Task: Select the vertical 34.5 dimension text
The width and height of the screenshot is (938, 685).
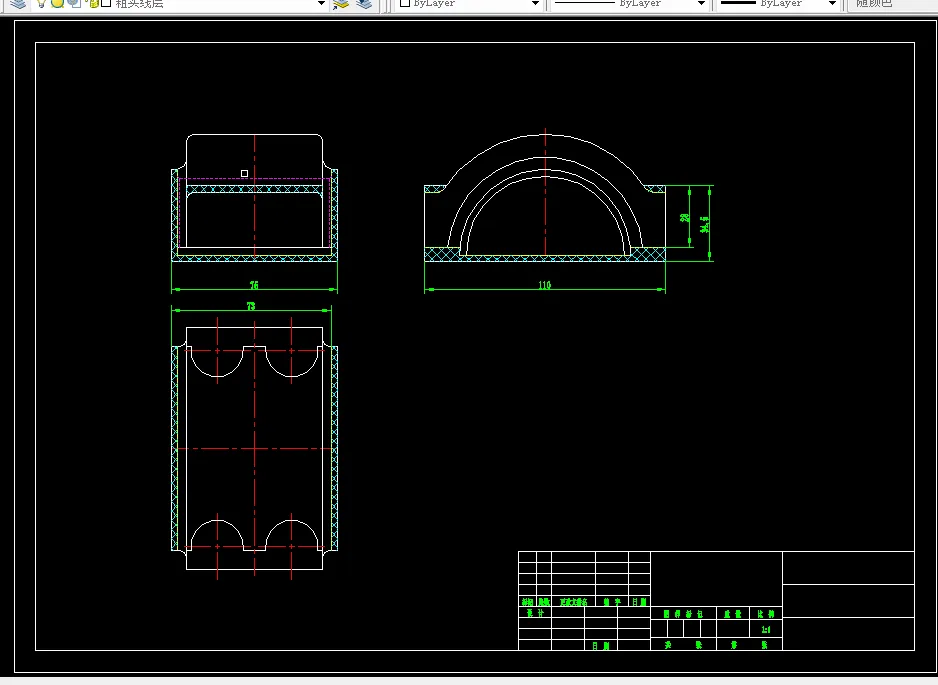Action: click(705, 224)
